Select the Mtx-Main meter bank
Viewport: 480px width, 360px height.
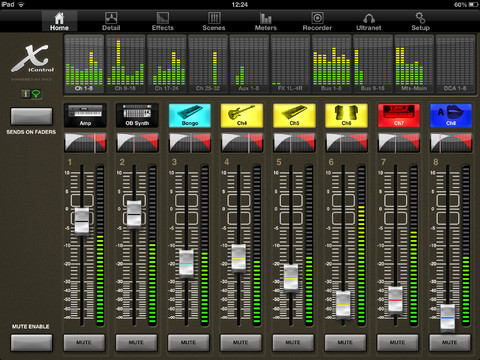pyautogui.click(x=414, y=64)
